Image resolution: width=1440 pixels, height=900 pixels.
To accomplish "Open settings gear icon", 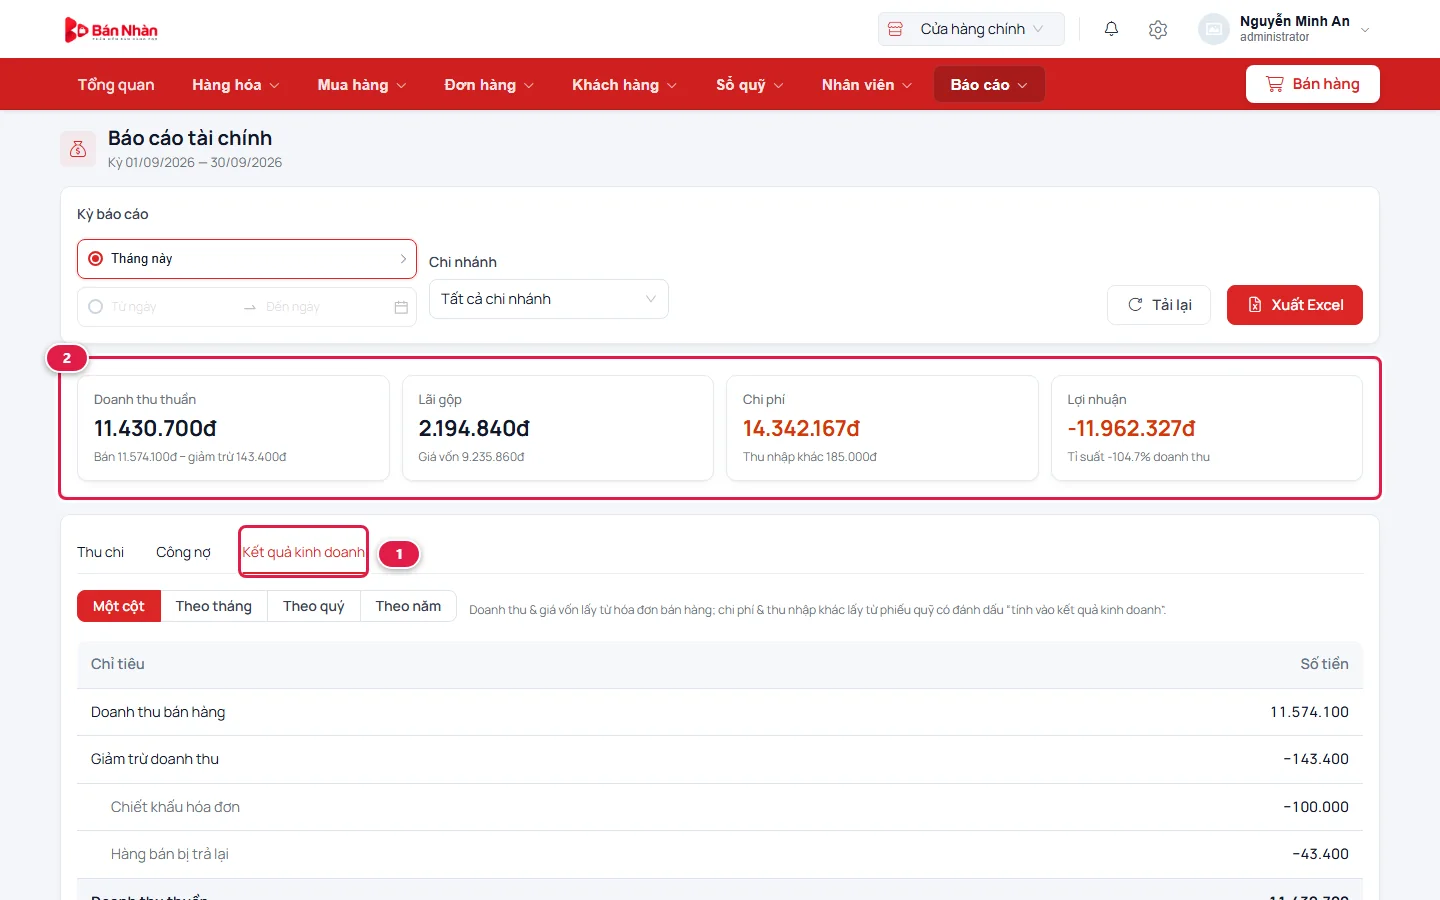I will 1158,29.
